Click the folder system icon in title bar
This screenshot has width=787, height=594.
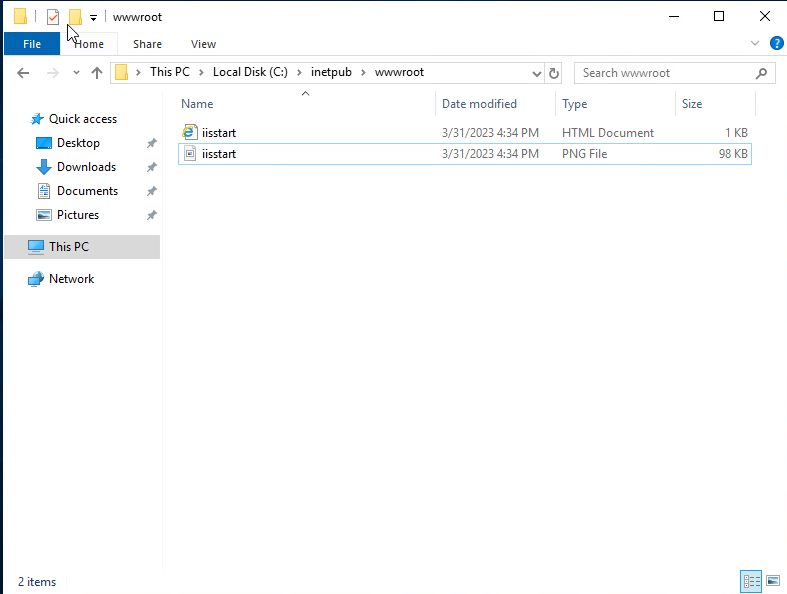pos(20,17)
